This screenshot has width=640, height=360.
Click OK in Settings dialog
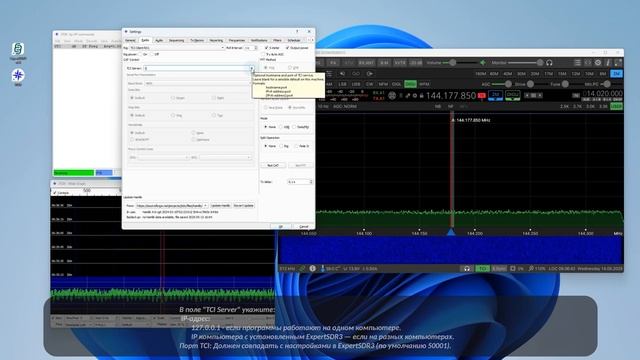pyautogui.click(x=280, y=227)
